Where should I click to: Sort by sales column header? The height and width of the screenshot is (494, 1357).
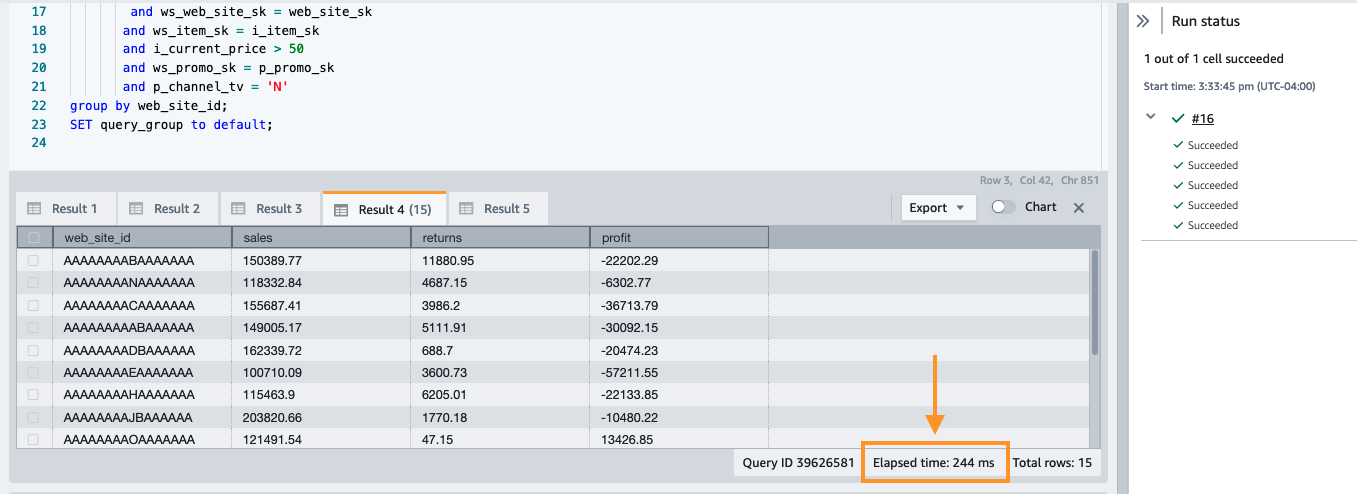click(321, 237)
